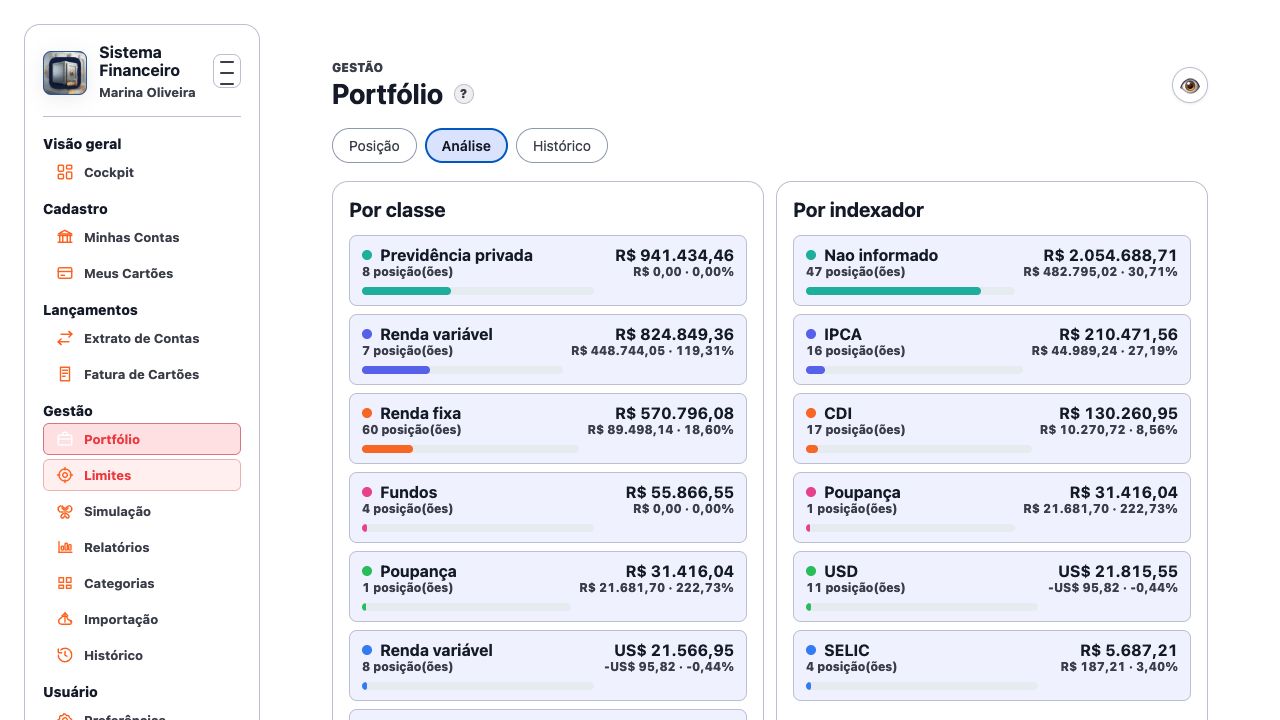The image size is (1280, 720).
Task: Open the Cockpit grid icon
Action: 65,172
